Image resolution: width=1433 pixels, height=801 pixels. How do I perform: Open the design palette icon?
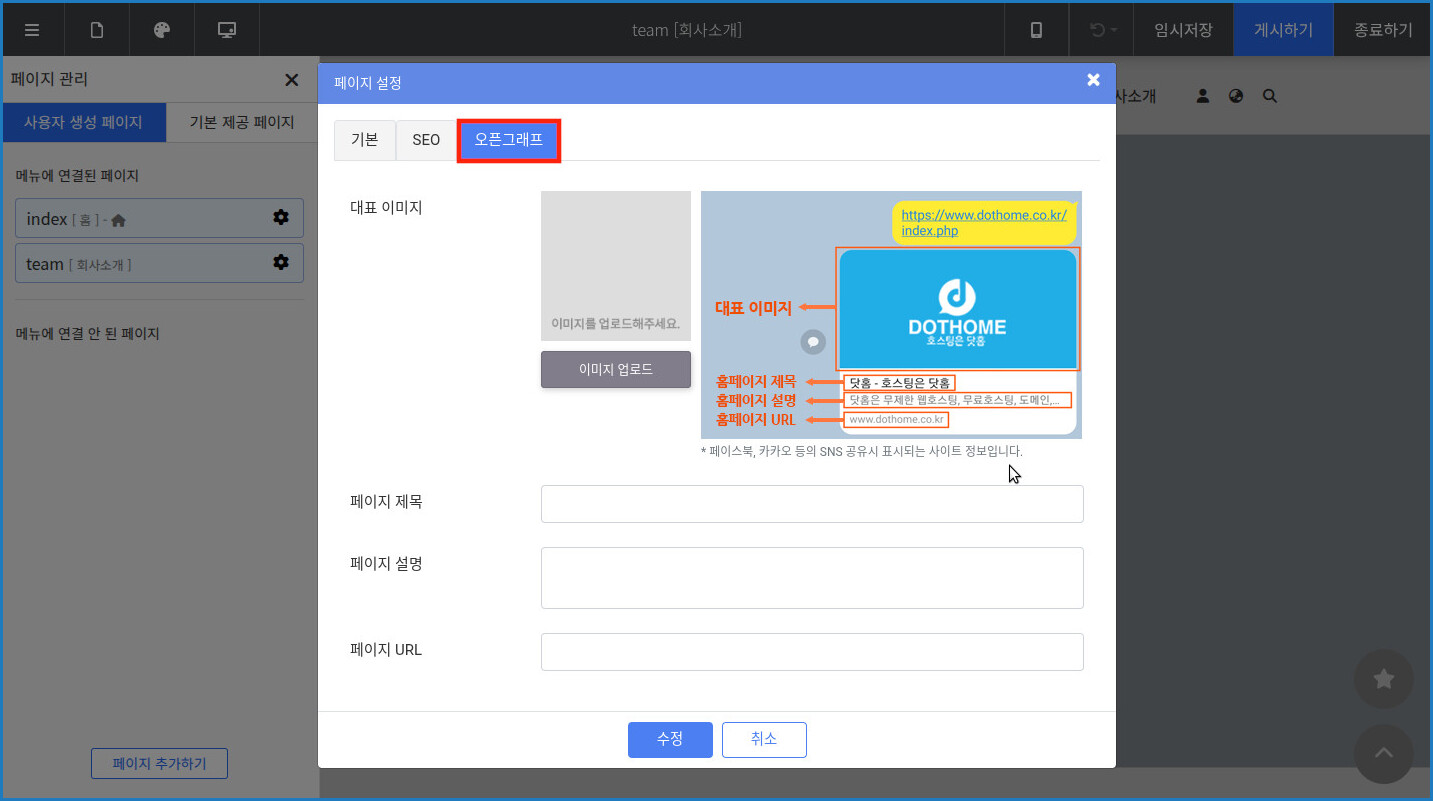[162, 30]
